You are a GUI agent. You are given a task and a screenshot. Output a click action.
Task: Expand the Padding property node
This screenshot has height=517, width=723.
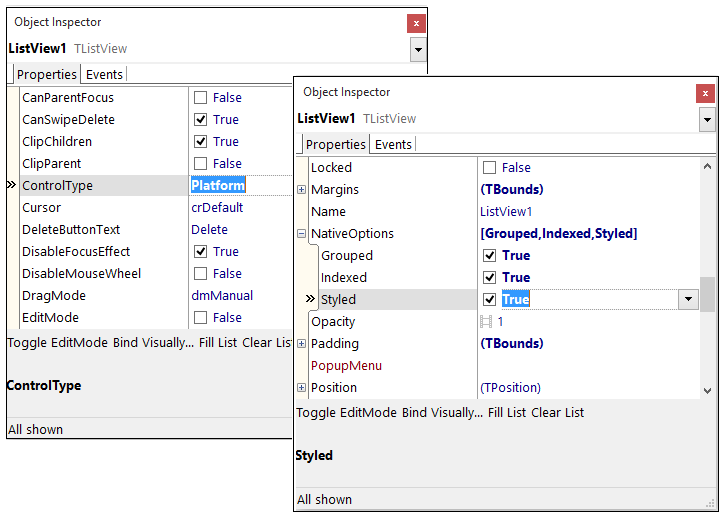[302, 344]
